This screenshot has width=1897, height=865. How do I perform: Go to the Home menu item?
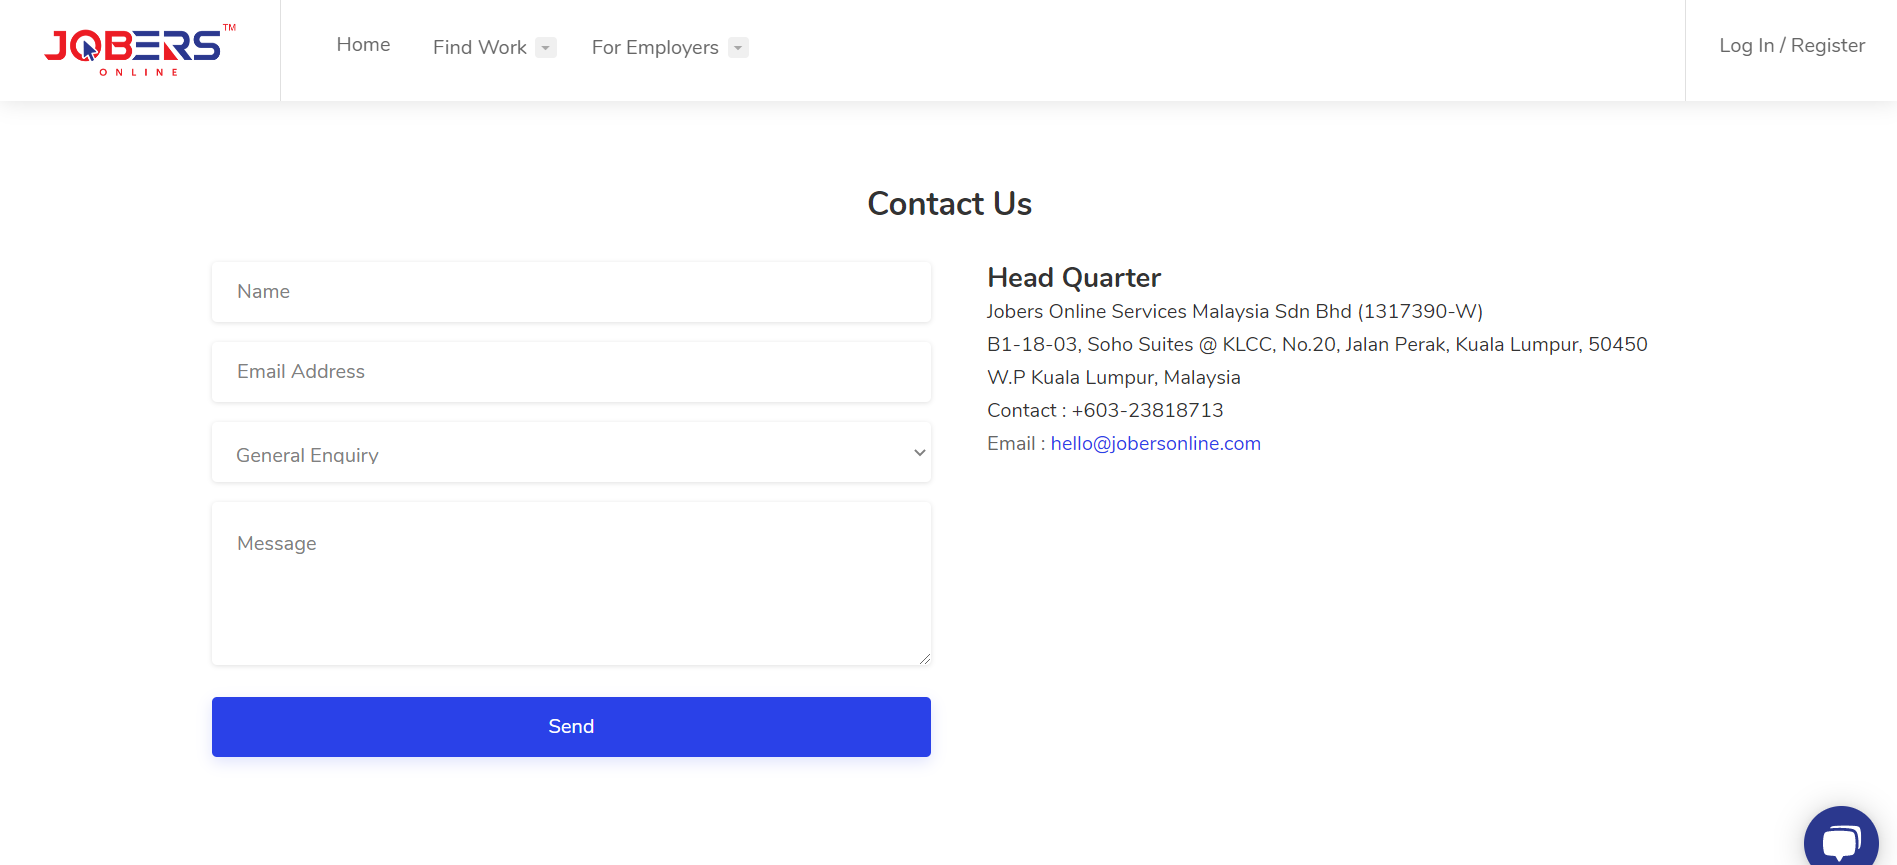point(363,45)
